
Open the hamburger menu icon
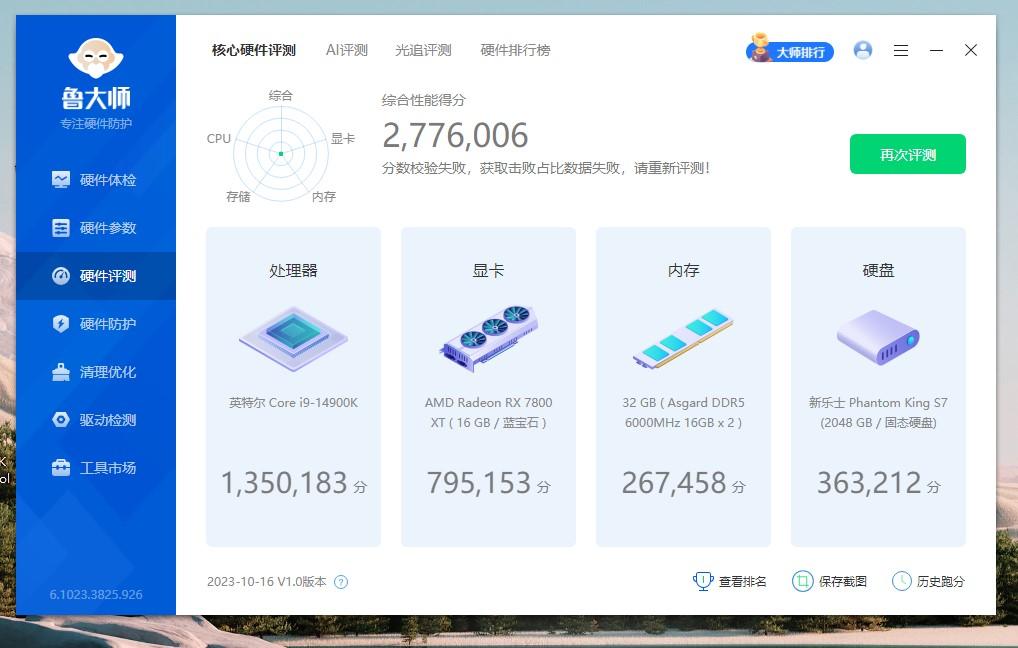tap(900, 50)
